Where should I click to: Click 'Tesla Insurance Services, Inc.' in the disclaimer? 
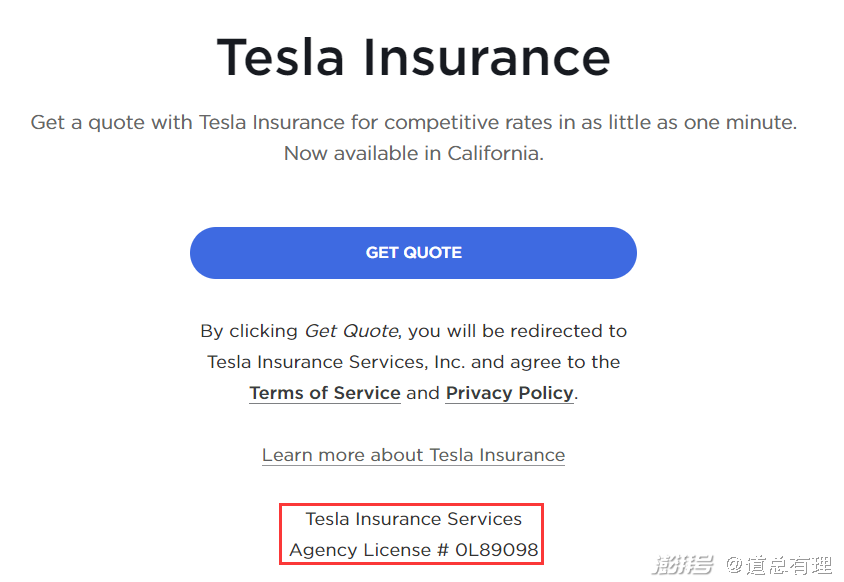(336, 362)
